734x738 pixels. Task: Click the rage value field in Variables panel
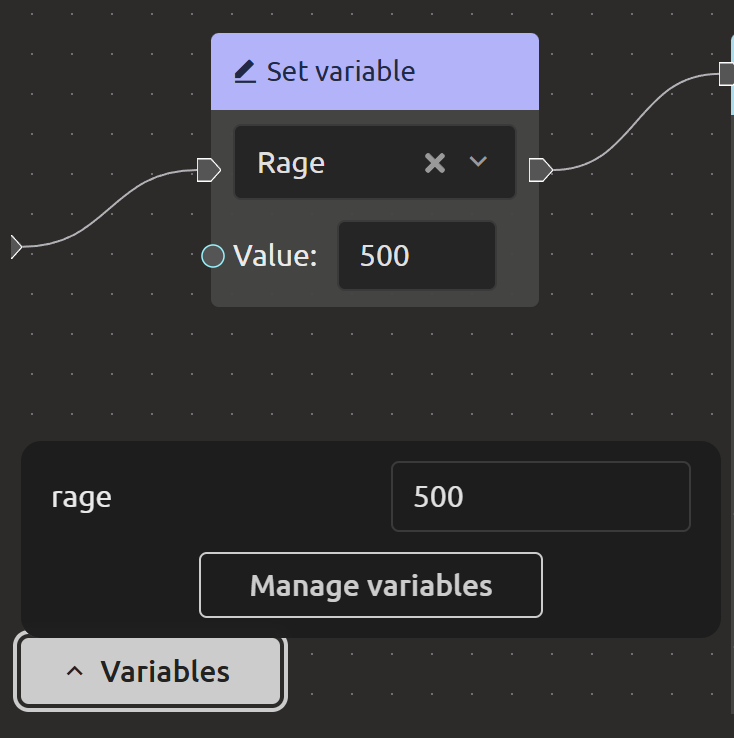point(540,496)
